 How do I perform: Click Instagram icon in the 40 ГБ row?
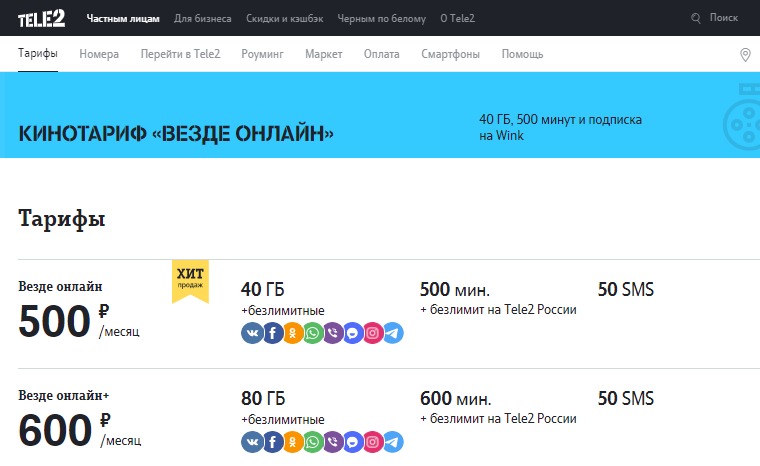click(373, 333)
